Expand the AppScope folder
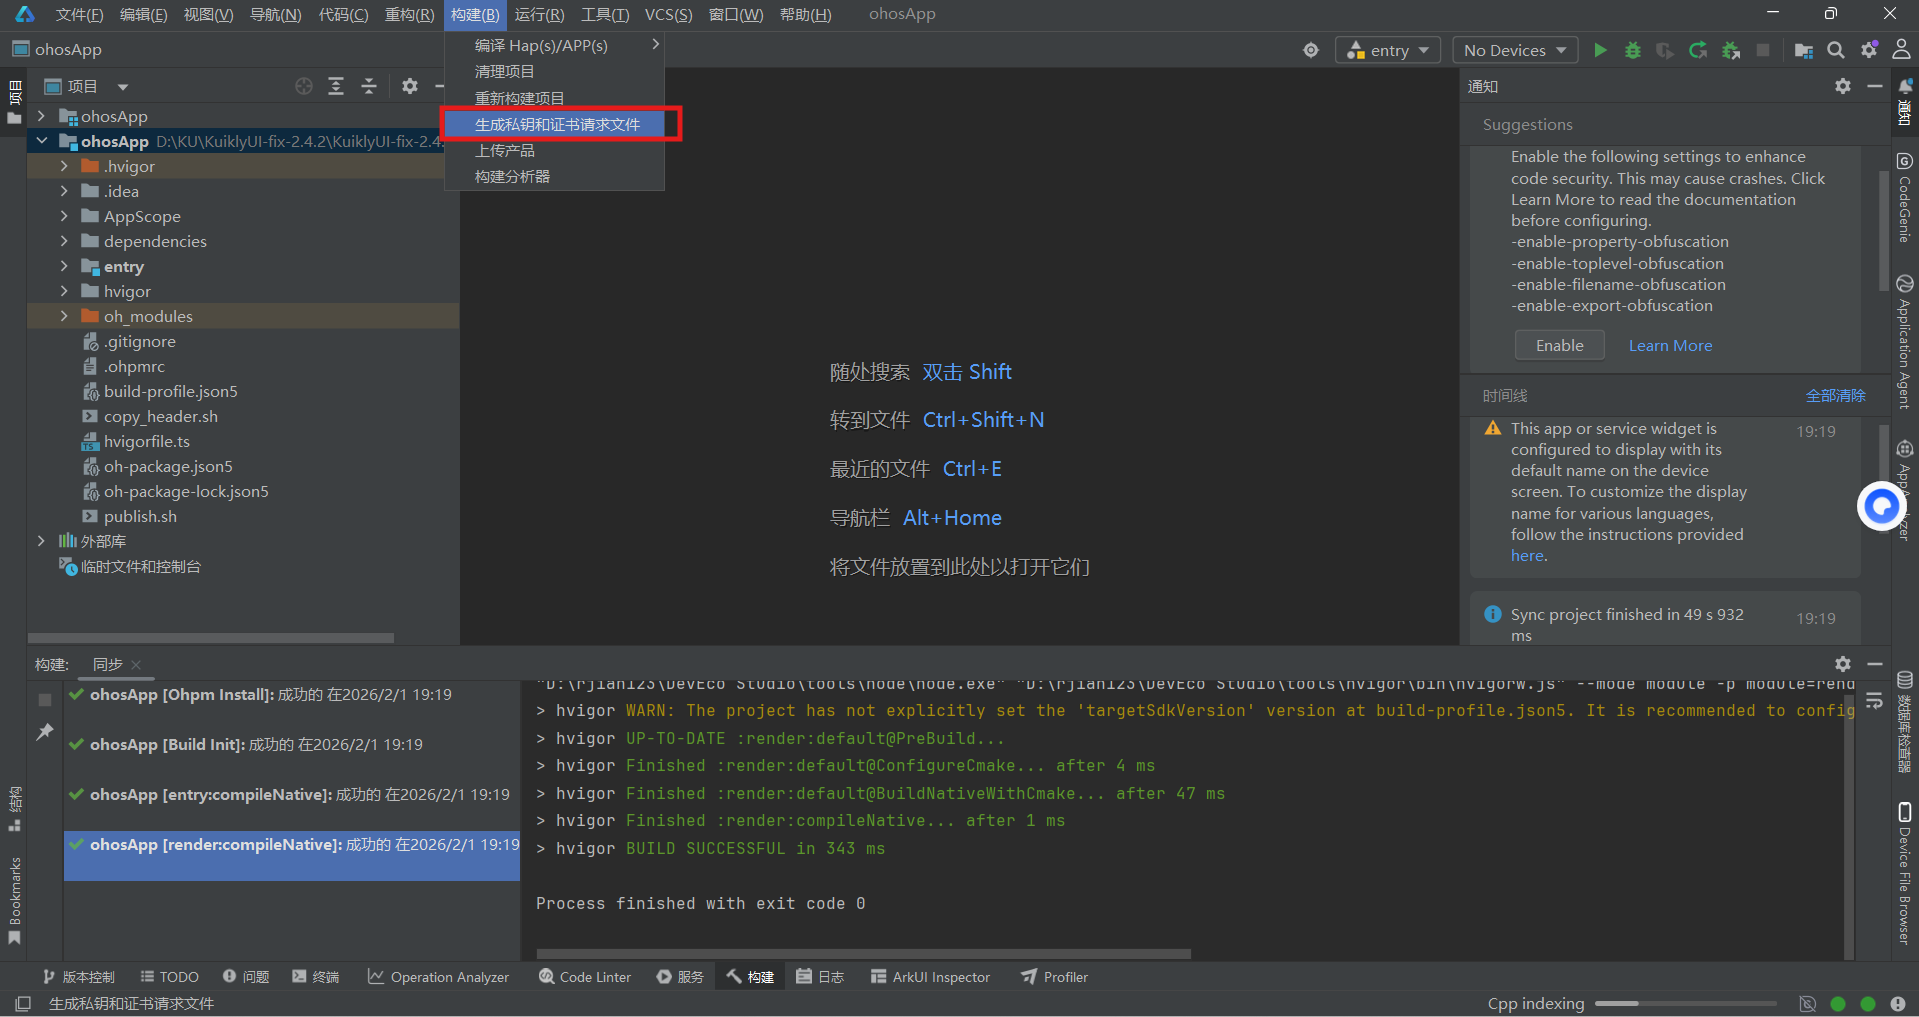The width and height of the screenshot is (1919, 1017). pos(64,216)
